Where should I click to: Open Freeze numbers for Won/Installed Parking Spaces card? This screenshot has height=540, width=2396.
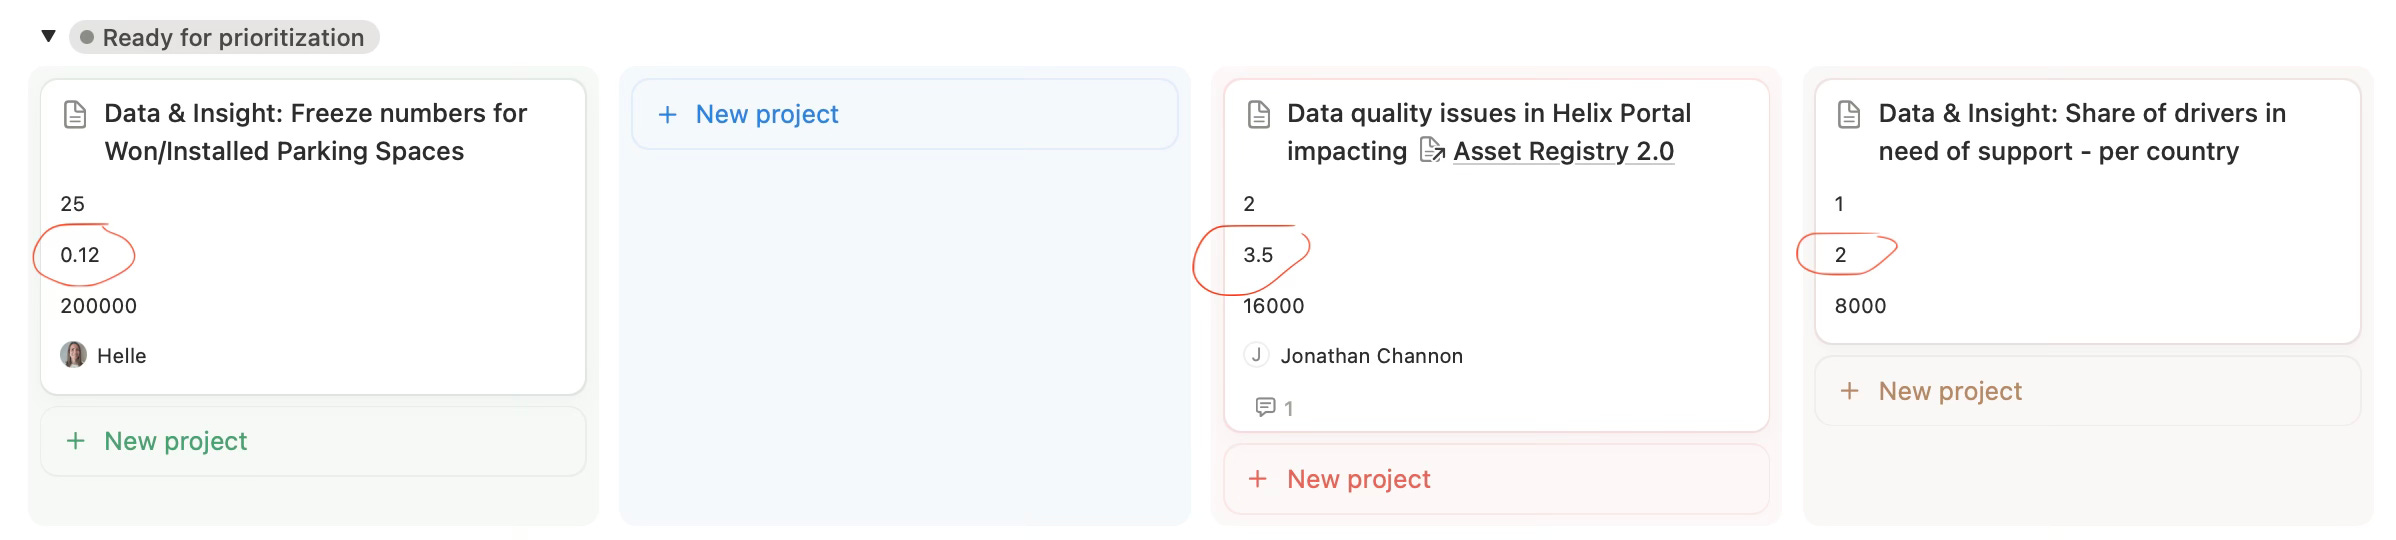(315, 132)
